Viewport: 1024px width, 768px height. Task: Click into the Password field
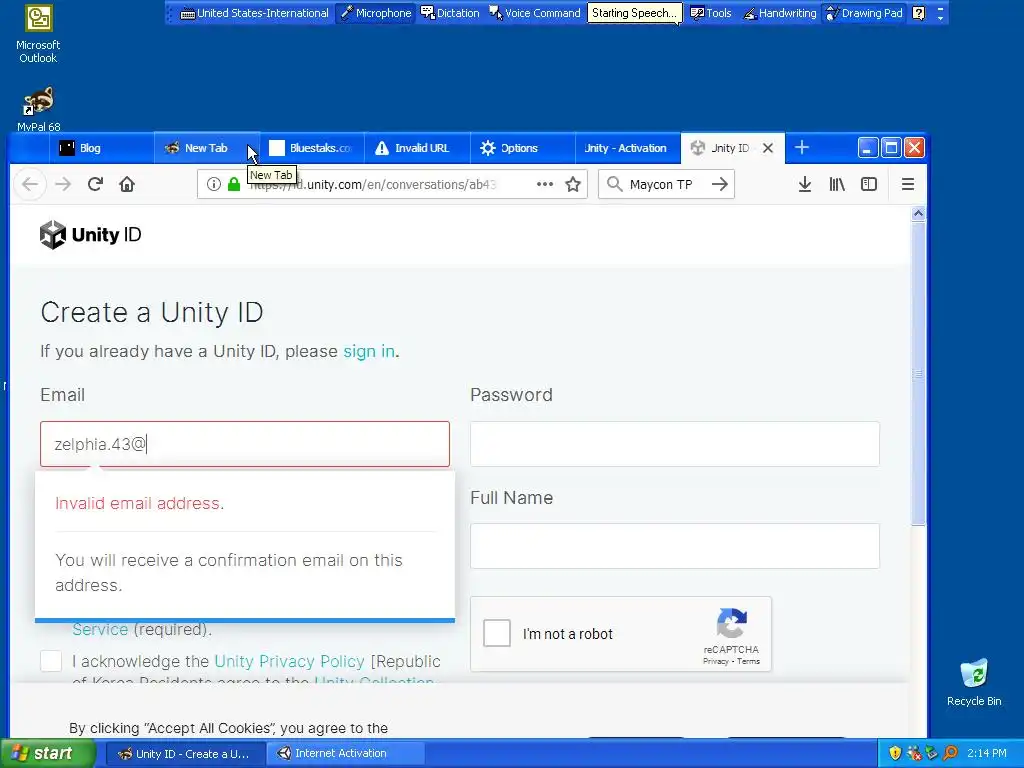click(x=675, y=444)
